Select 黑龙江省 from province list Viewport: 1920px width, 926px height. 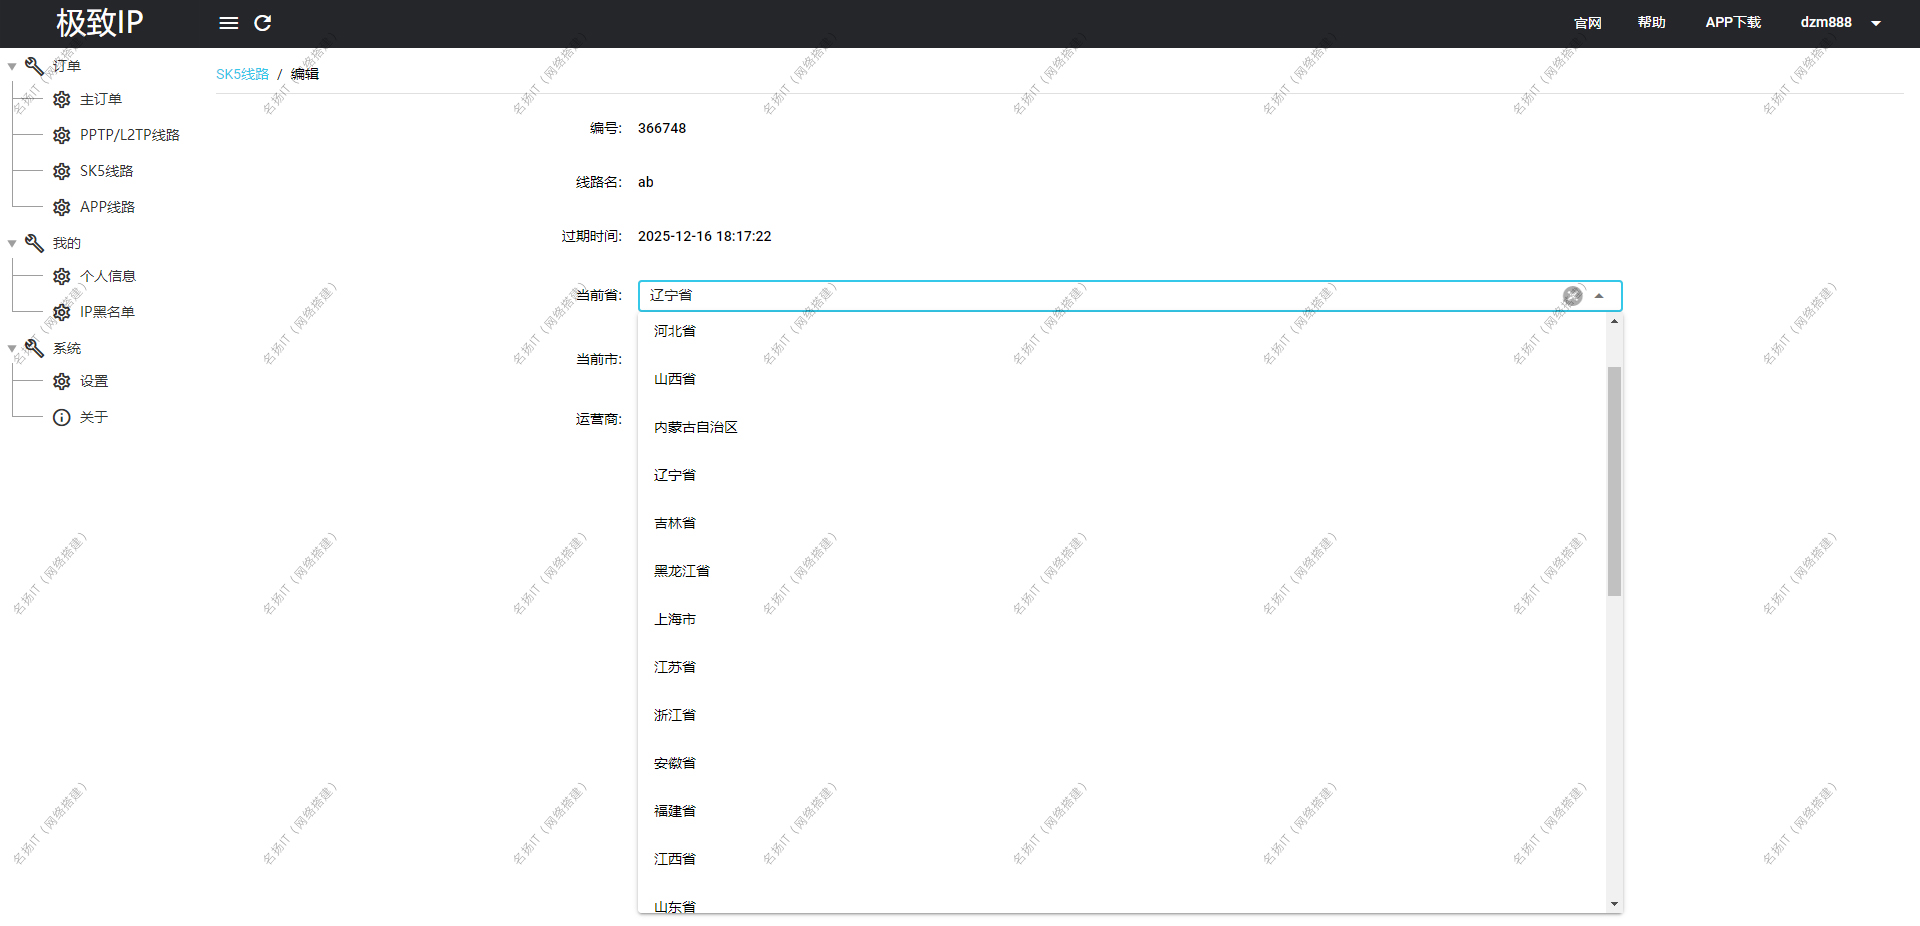pos(682,571)
